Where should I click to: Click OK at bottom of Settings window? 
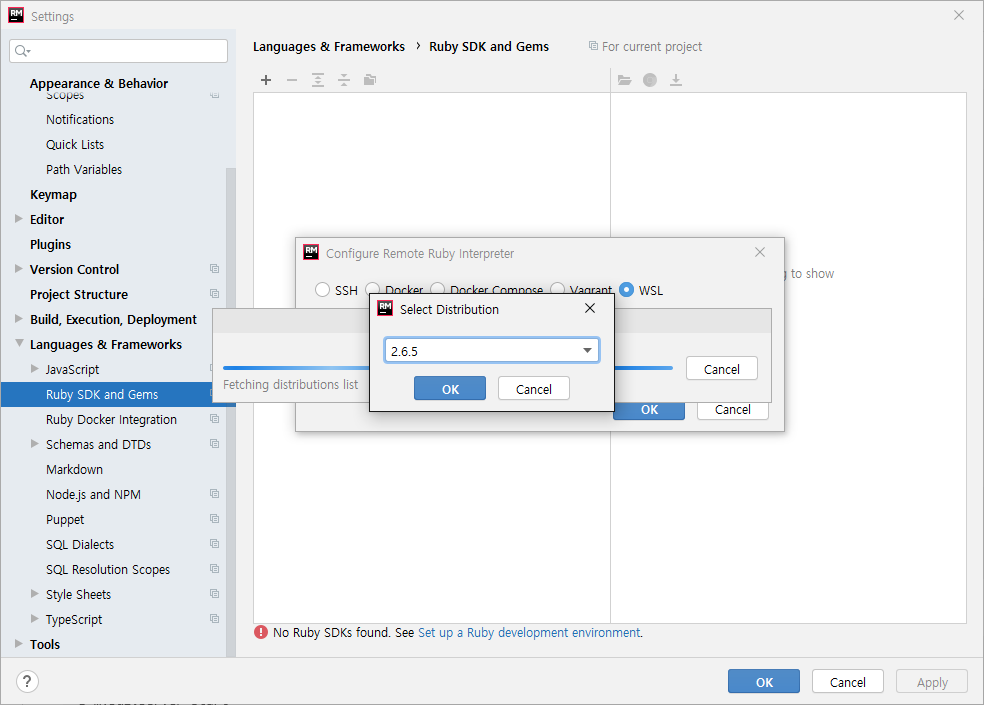(x=764, y=682)
